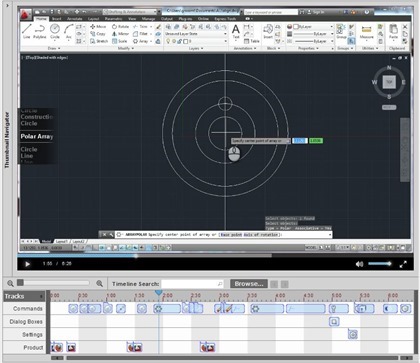420x363 pixels.
Task: Expand the Properties panel title
Action: [x=308, y=48]
